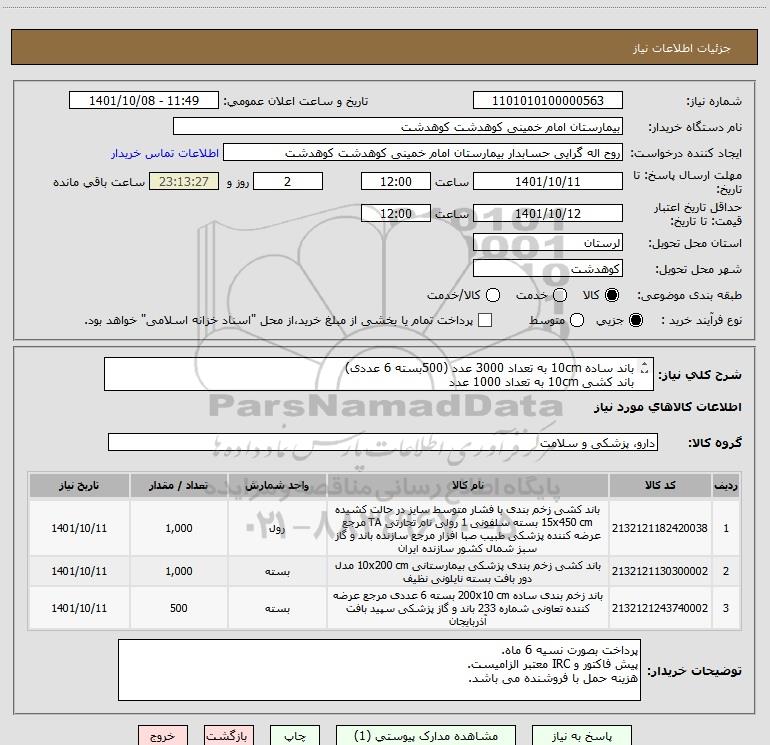
Task: Select the کالا/خدمت radio button
Action: tap(493, 295)
